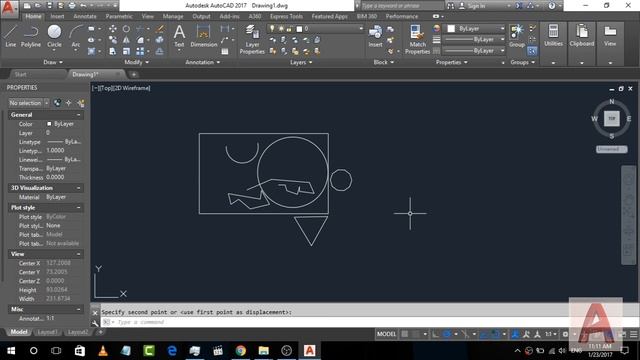
Task: Open the No selection dropdown
Action: (29, 103)
